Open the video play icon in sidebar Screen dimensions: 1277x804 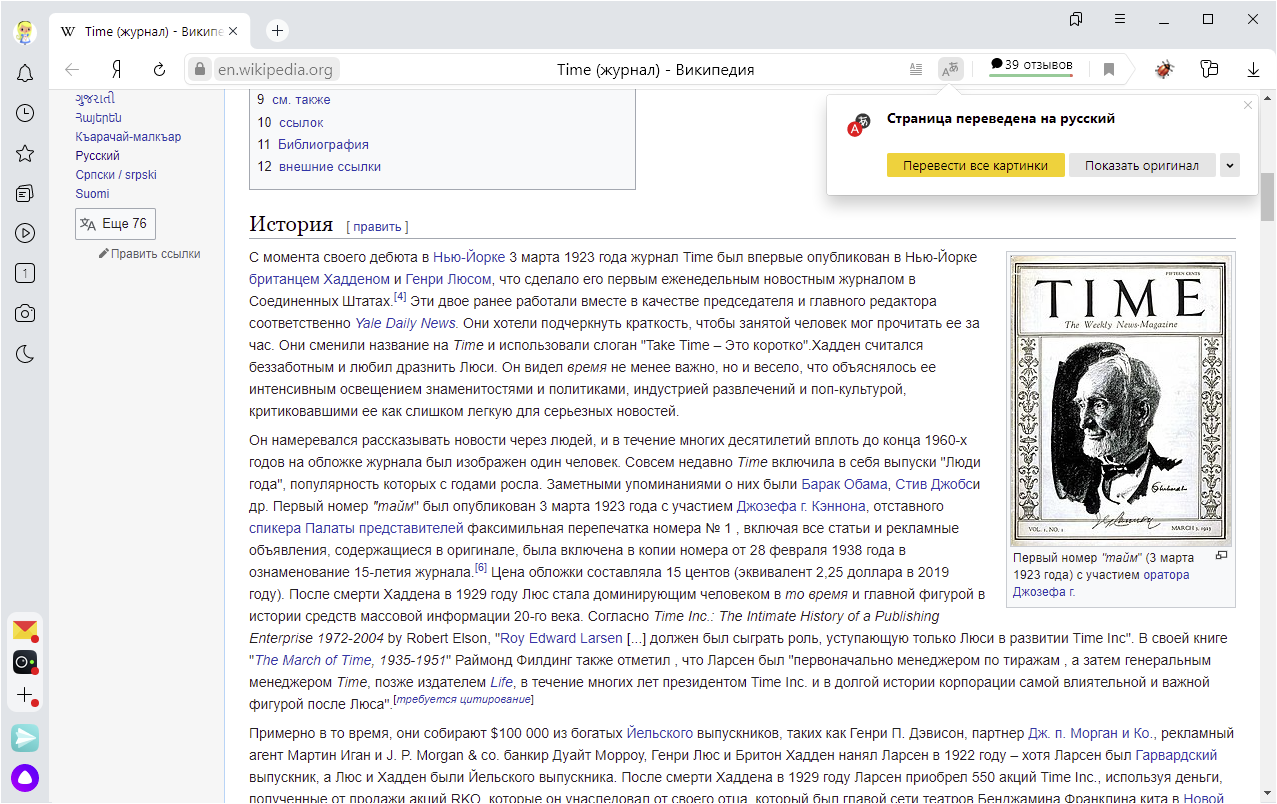pos(25,233)
